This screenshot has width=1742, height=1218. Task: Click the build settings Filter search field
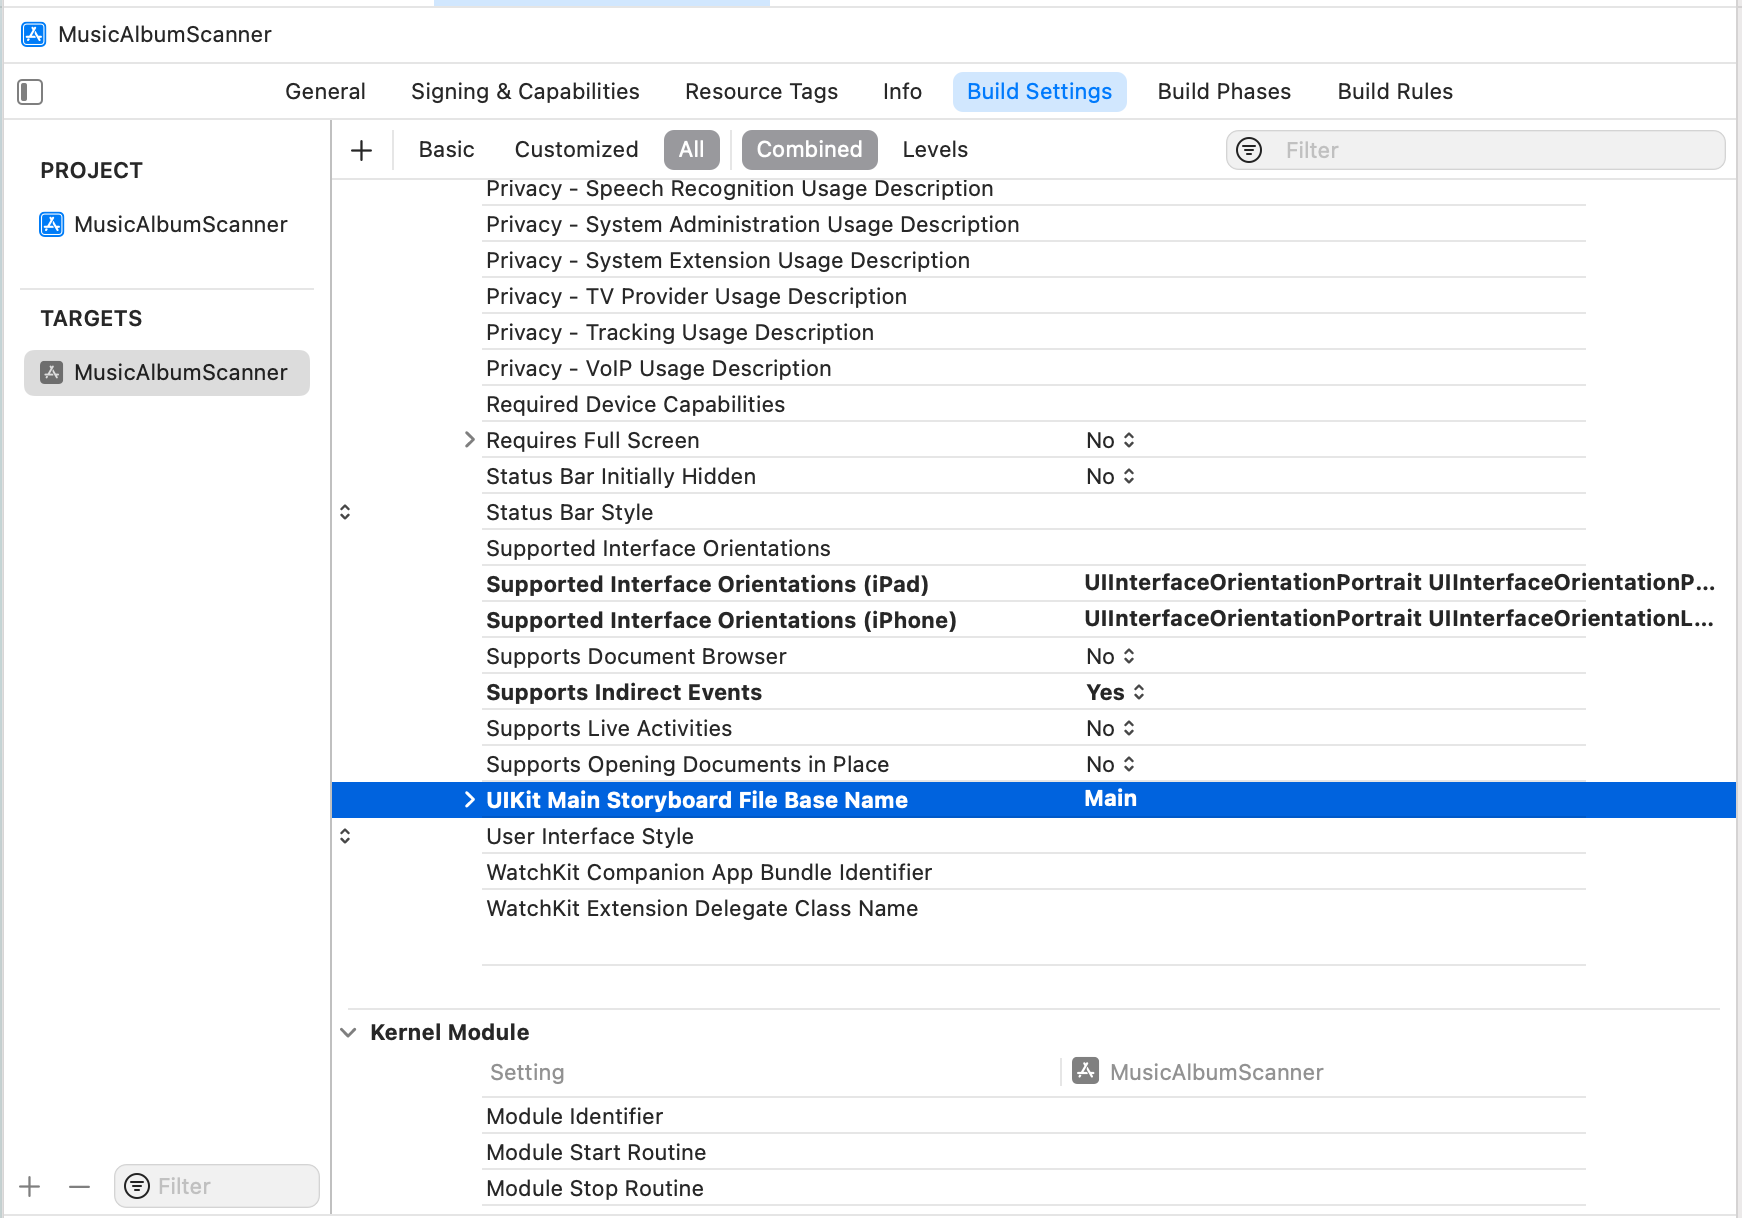point(1475,150)
